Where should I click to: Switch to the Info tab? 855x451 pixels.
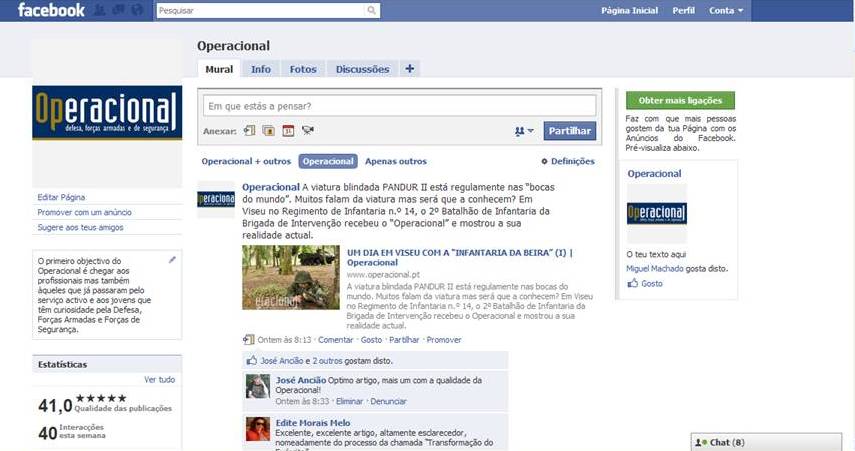click(x=261, y=69)
